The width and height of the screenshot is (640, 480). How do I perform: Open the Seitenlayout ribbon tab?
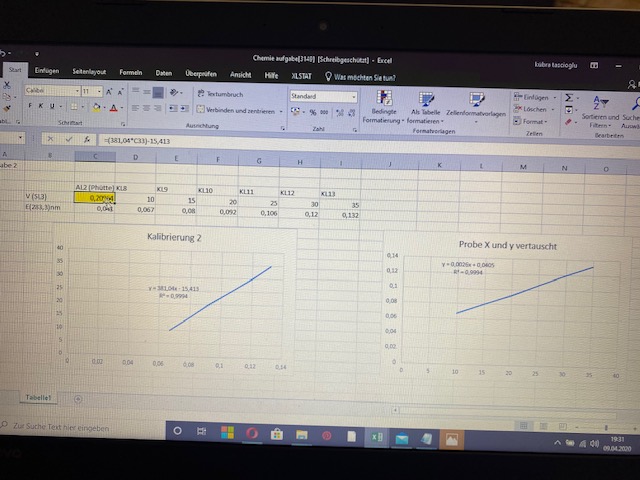click(89, 72)
